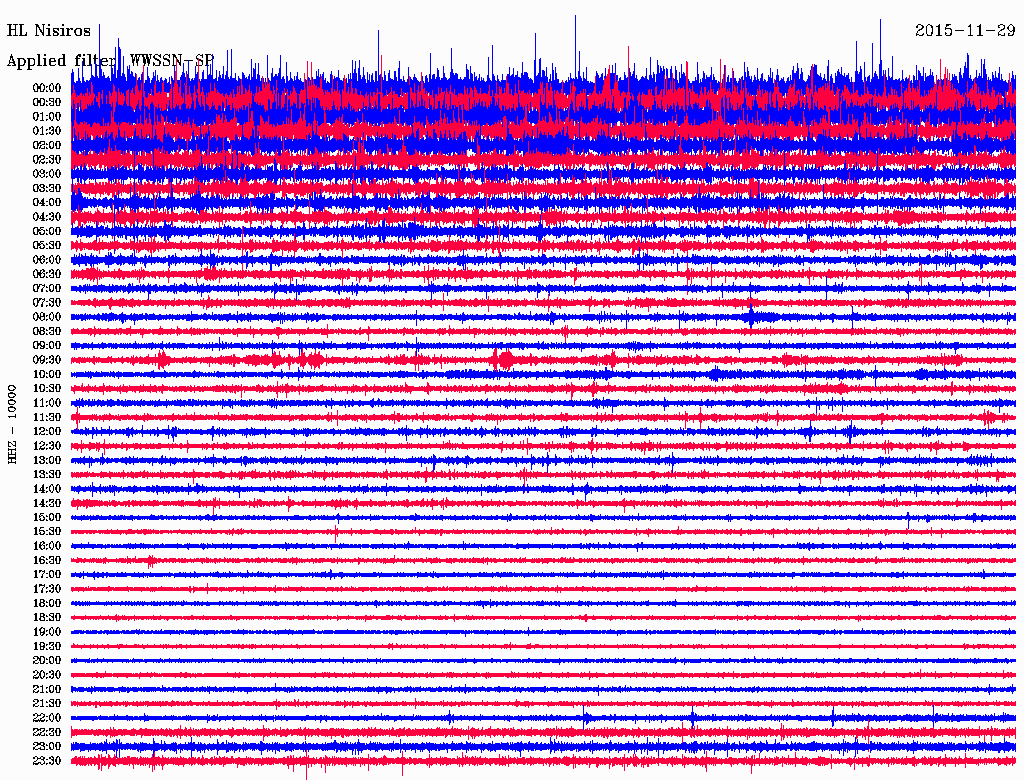Select the '19:00' time label
1024x780 pixels.
point(47,632)
